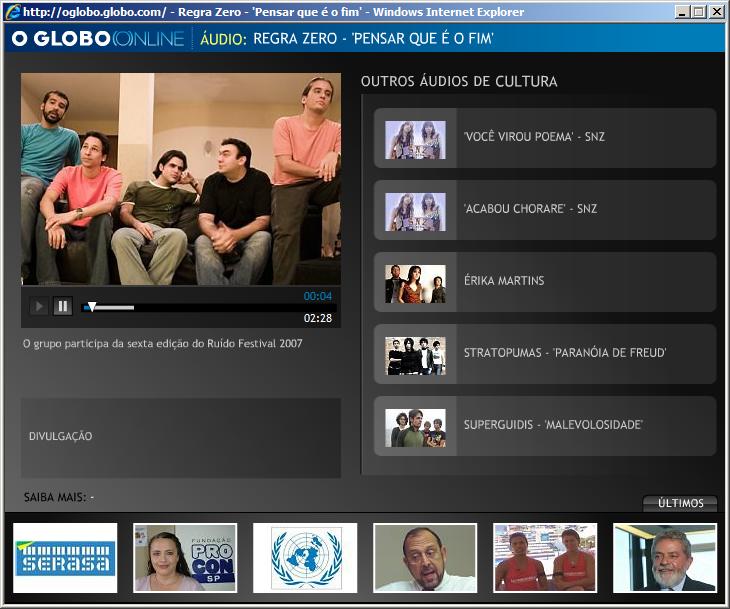Open the United Nations emblem thumbnail

coord(305,558)
